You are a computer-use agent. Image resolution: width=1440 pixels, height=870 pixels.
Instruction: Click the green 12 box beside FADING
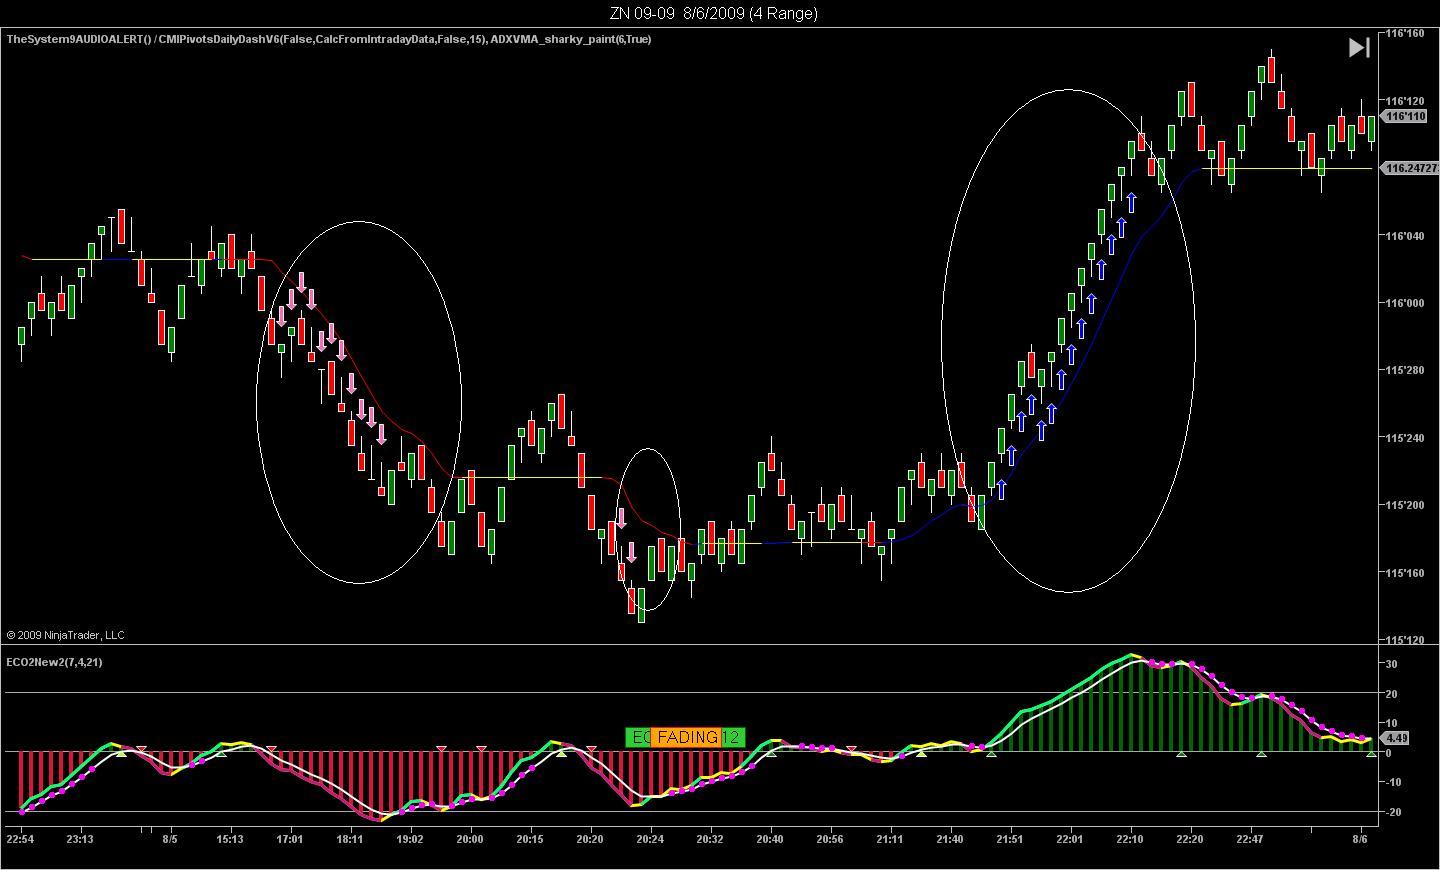coord(732,737)
